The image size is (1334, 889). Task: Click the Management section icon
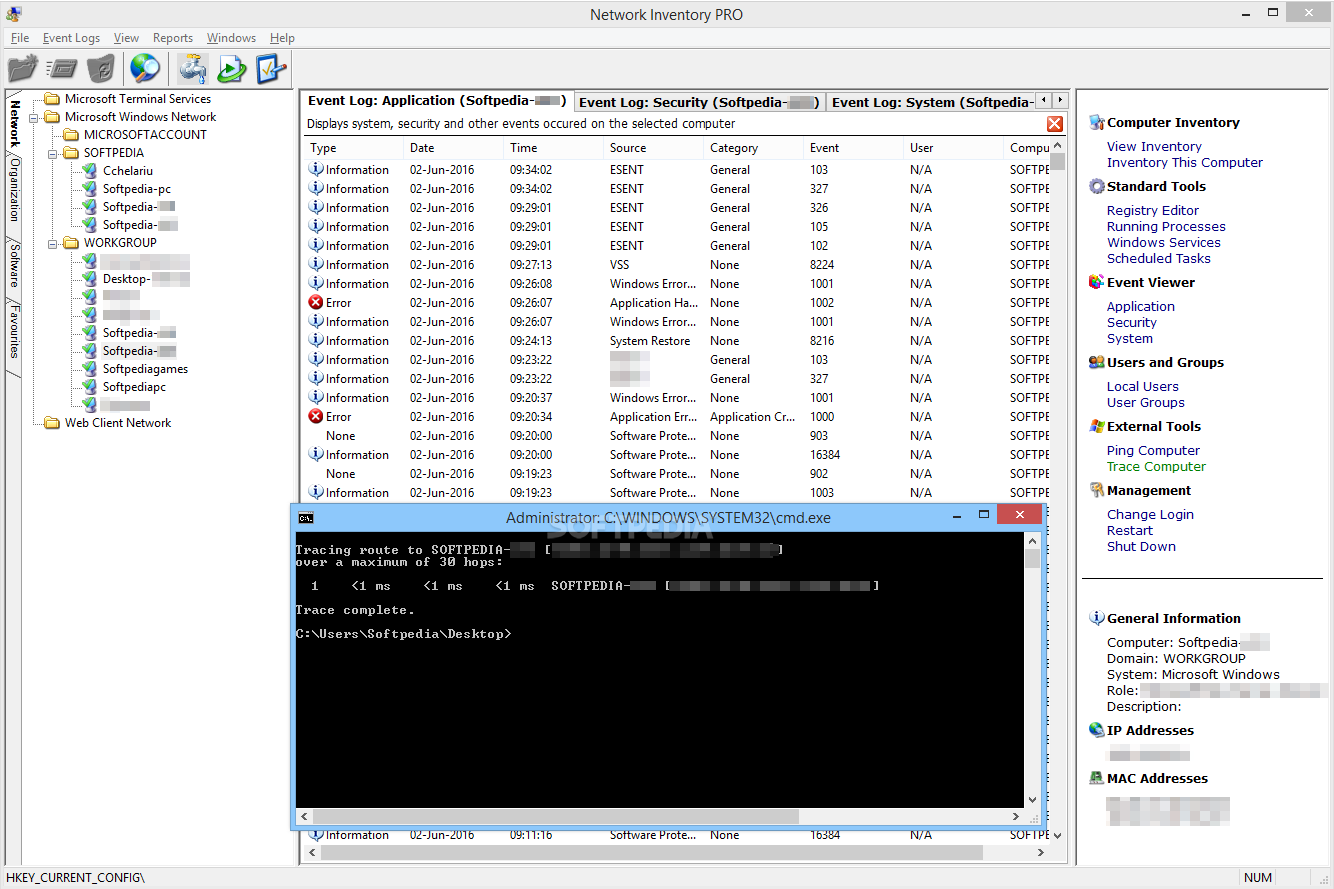click(1097, 490)
